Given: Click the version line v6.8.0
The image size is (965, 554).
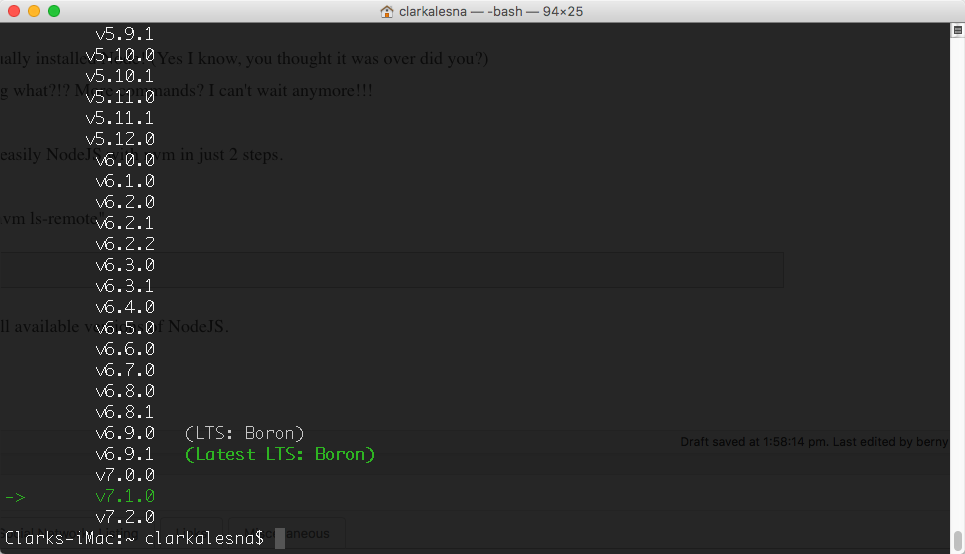Looking at the screenshot, I should point(124,391).
